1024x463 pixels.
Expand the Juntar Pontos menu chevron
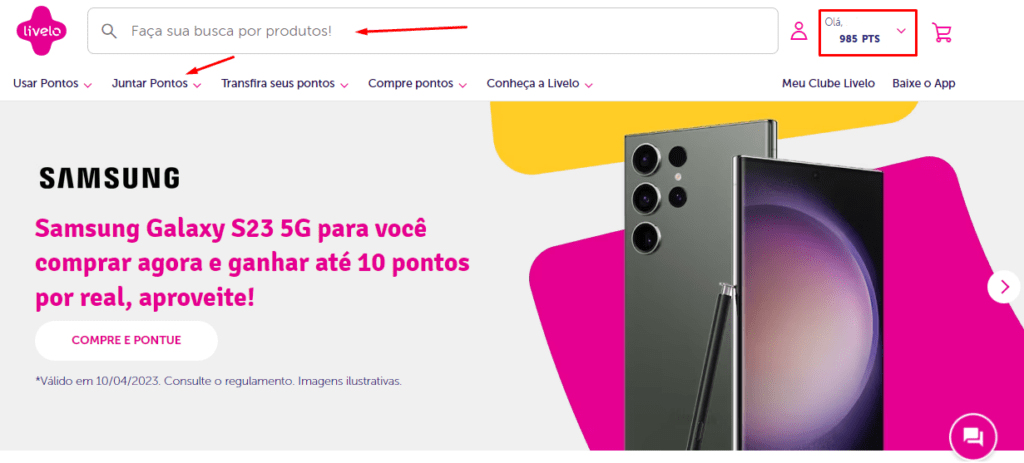[197, 85]
